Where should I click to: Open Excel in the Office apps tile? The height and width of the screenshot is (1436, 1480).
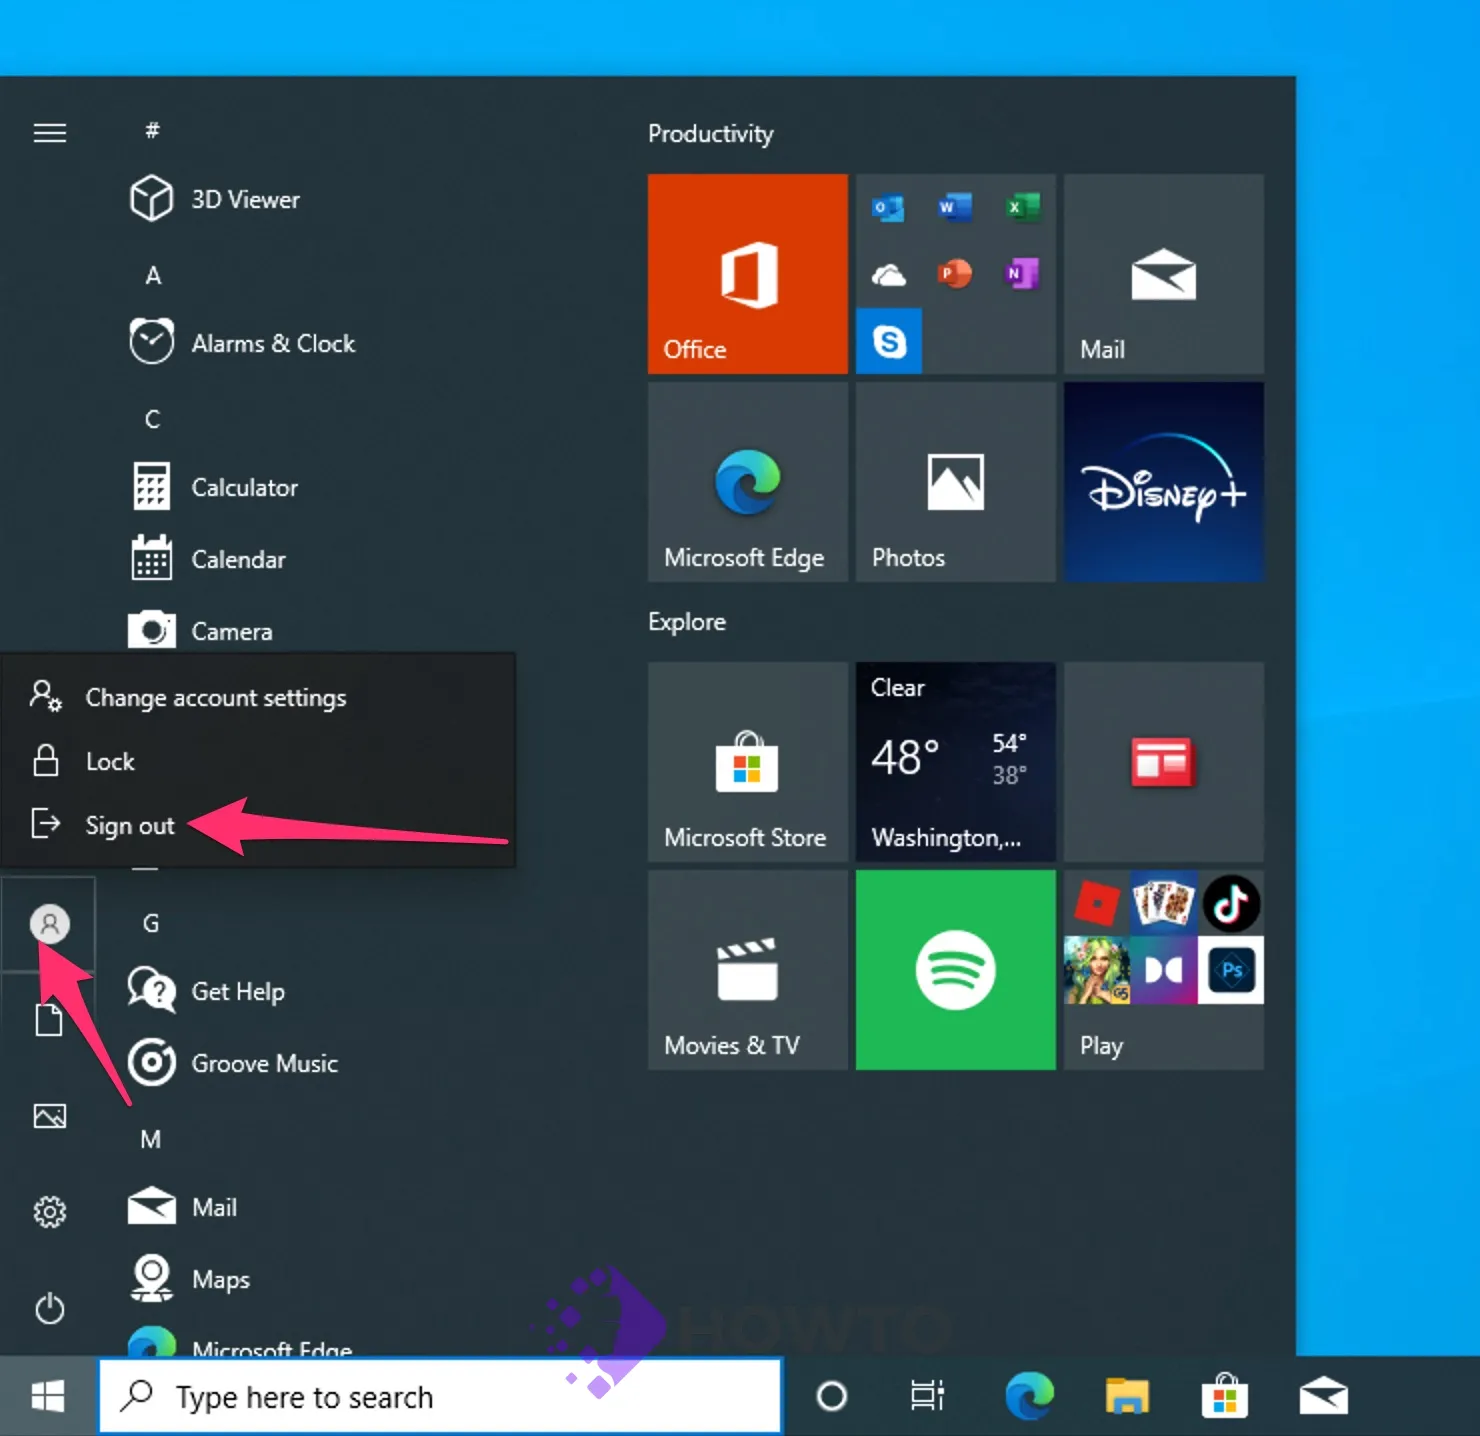coord(1022,208)
